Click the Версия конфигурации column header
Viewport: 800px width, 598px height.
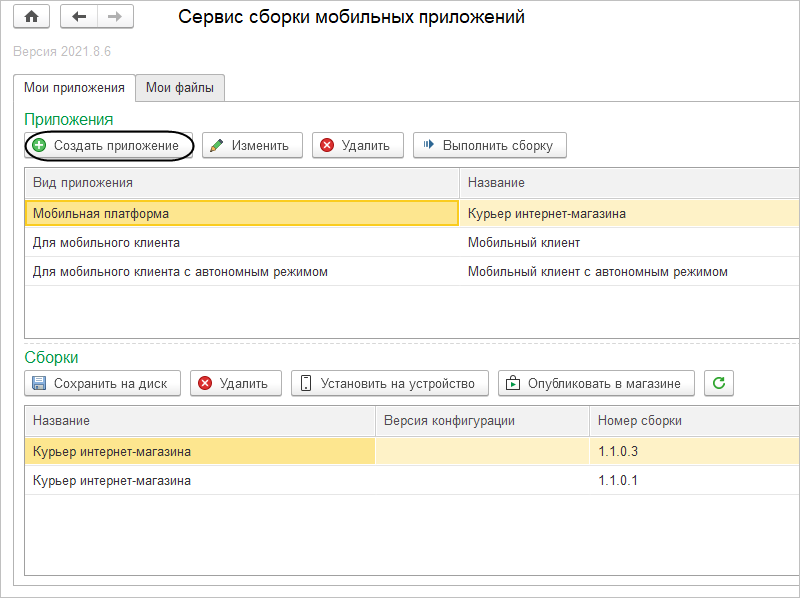(x=480, y=420)
